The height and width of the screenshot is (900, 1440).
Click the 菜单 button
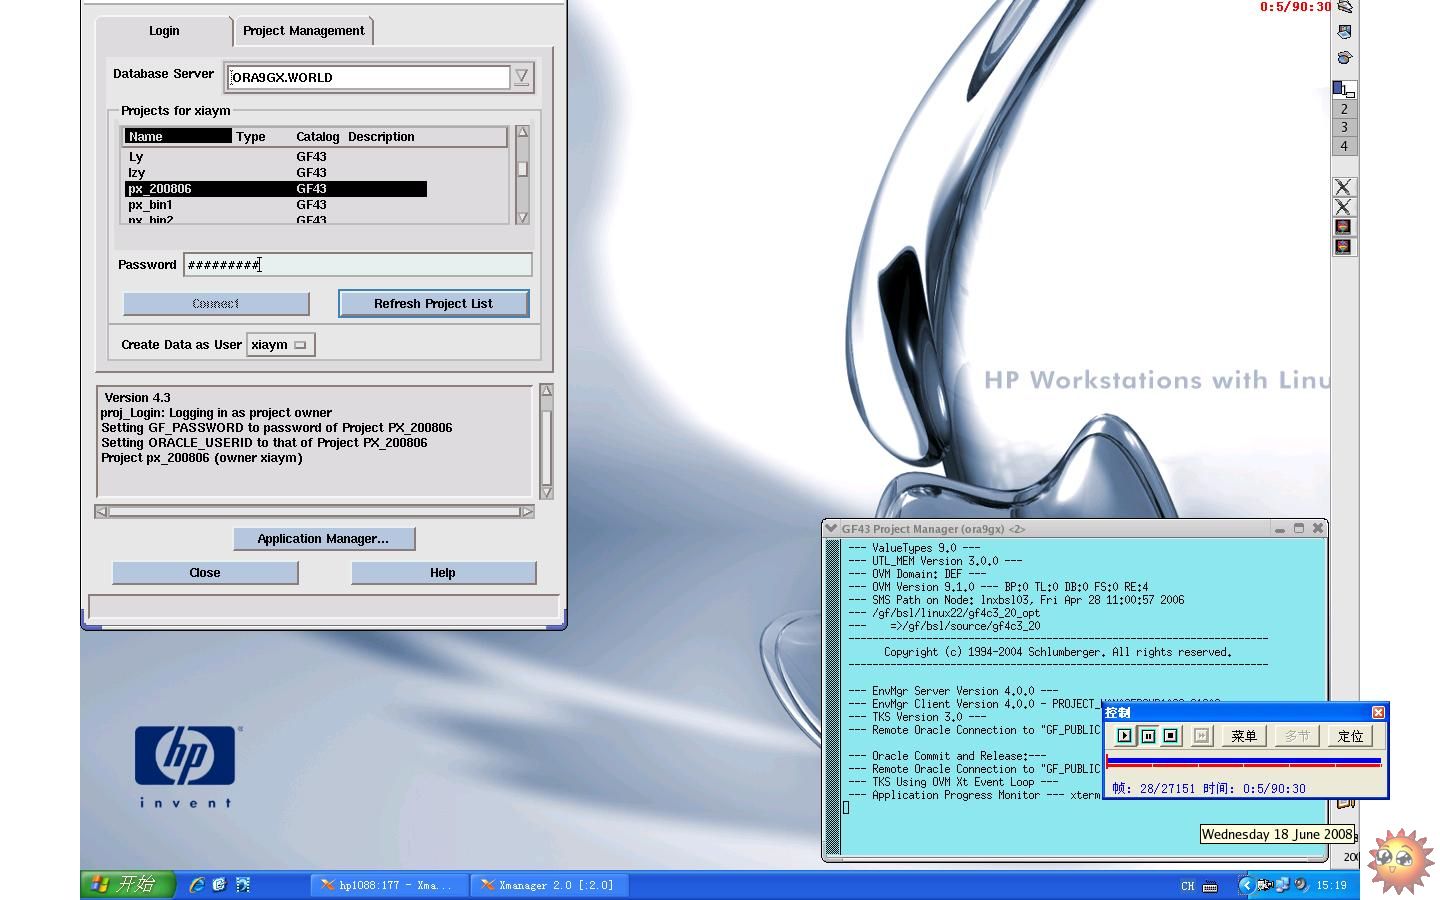pos(1244,736)
